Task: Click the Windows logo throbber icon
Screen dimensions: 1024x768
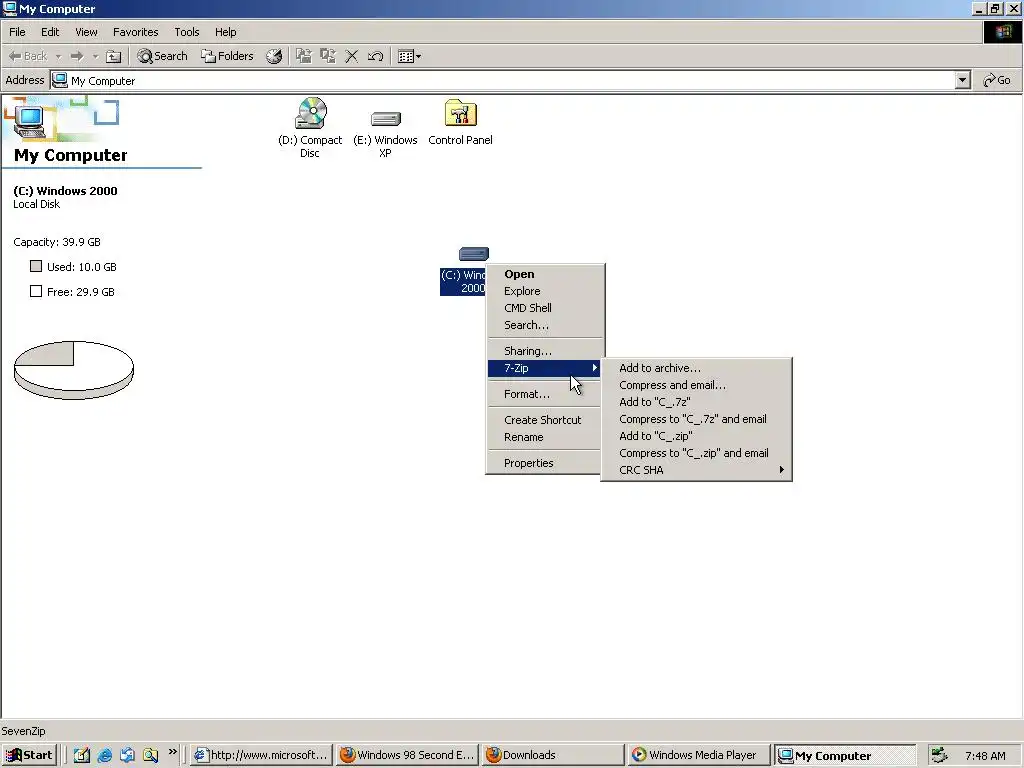Action: pyautogui.click(x=1002, y=32)
